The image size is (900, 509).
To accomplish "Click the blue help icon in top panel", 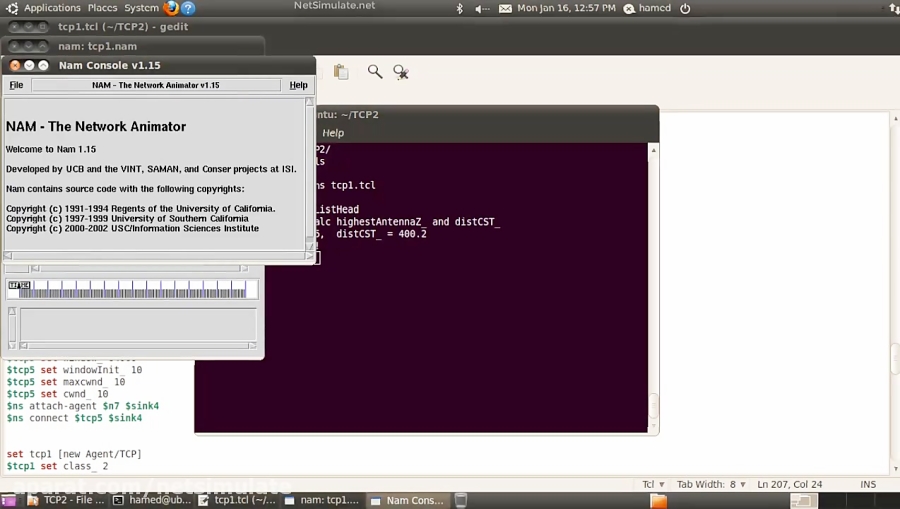I will 188,8.
